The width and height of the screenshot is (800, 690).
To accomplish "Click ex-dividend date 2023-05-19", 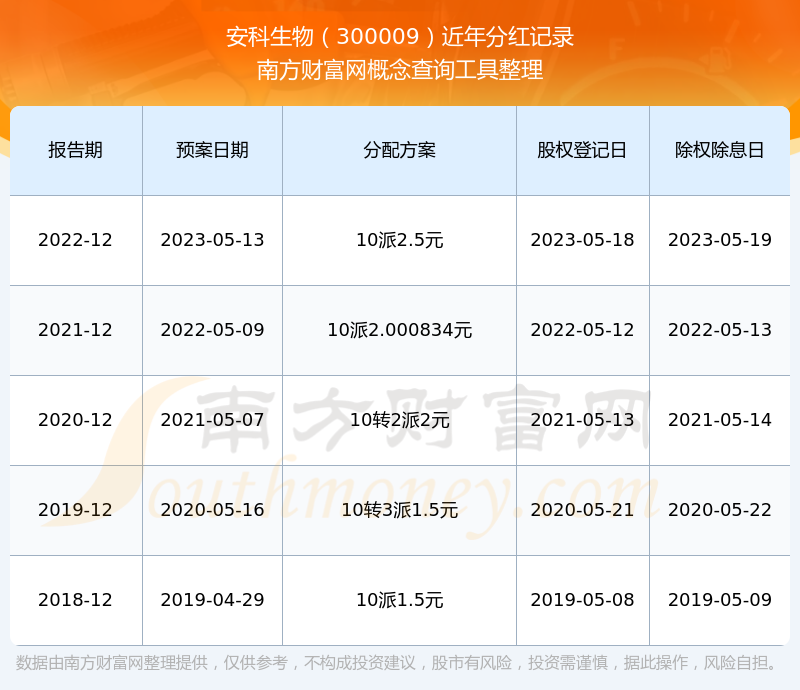I will pos(720,240).
